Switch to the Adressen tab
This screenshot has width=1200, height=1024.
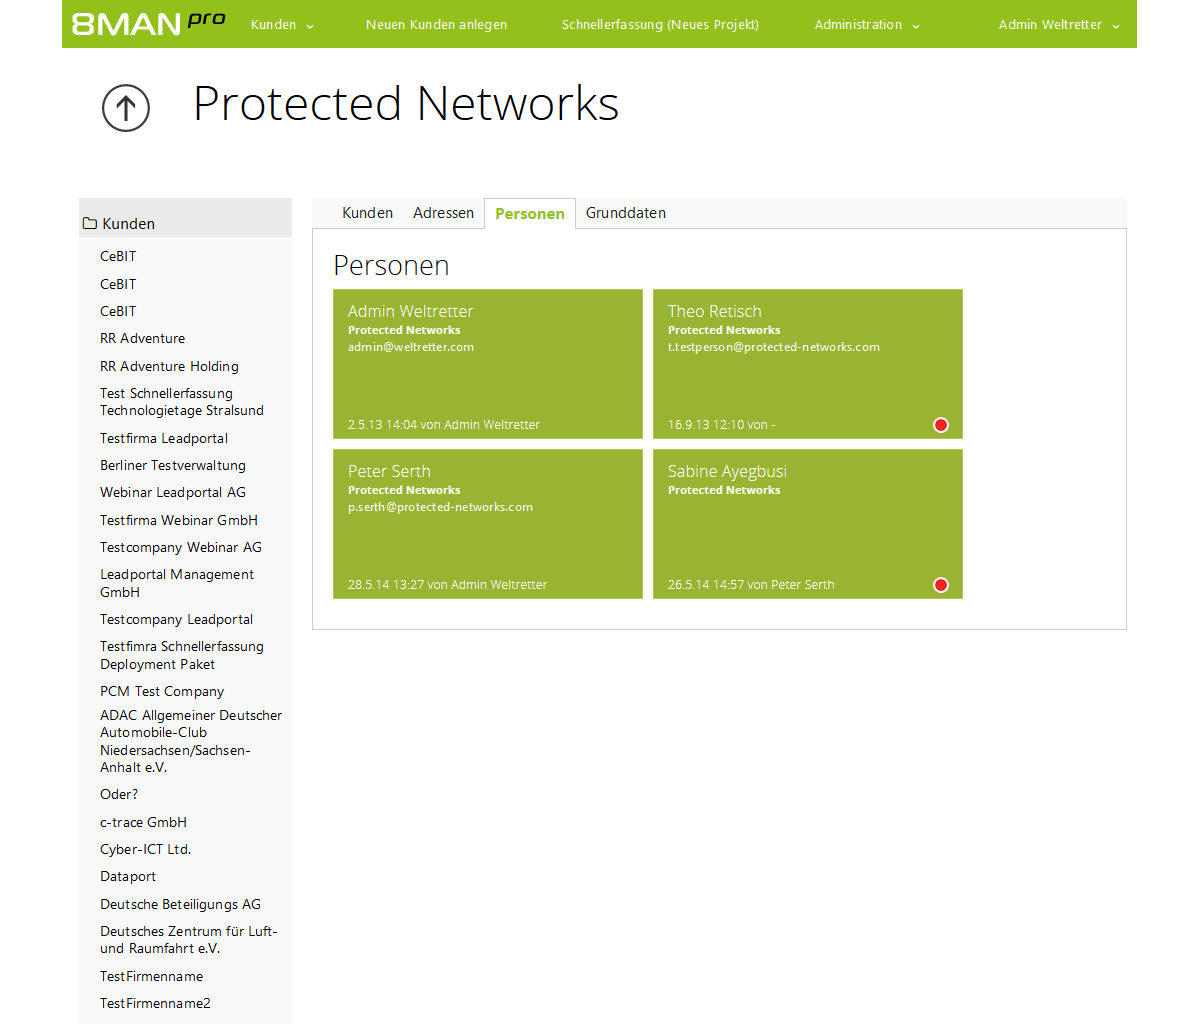click(x=443, y=213)
